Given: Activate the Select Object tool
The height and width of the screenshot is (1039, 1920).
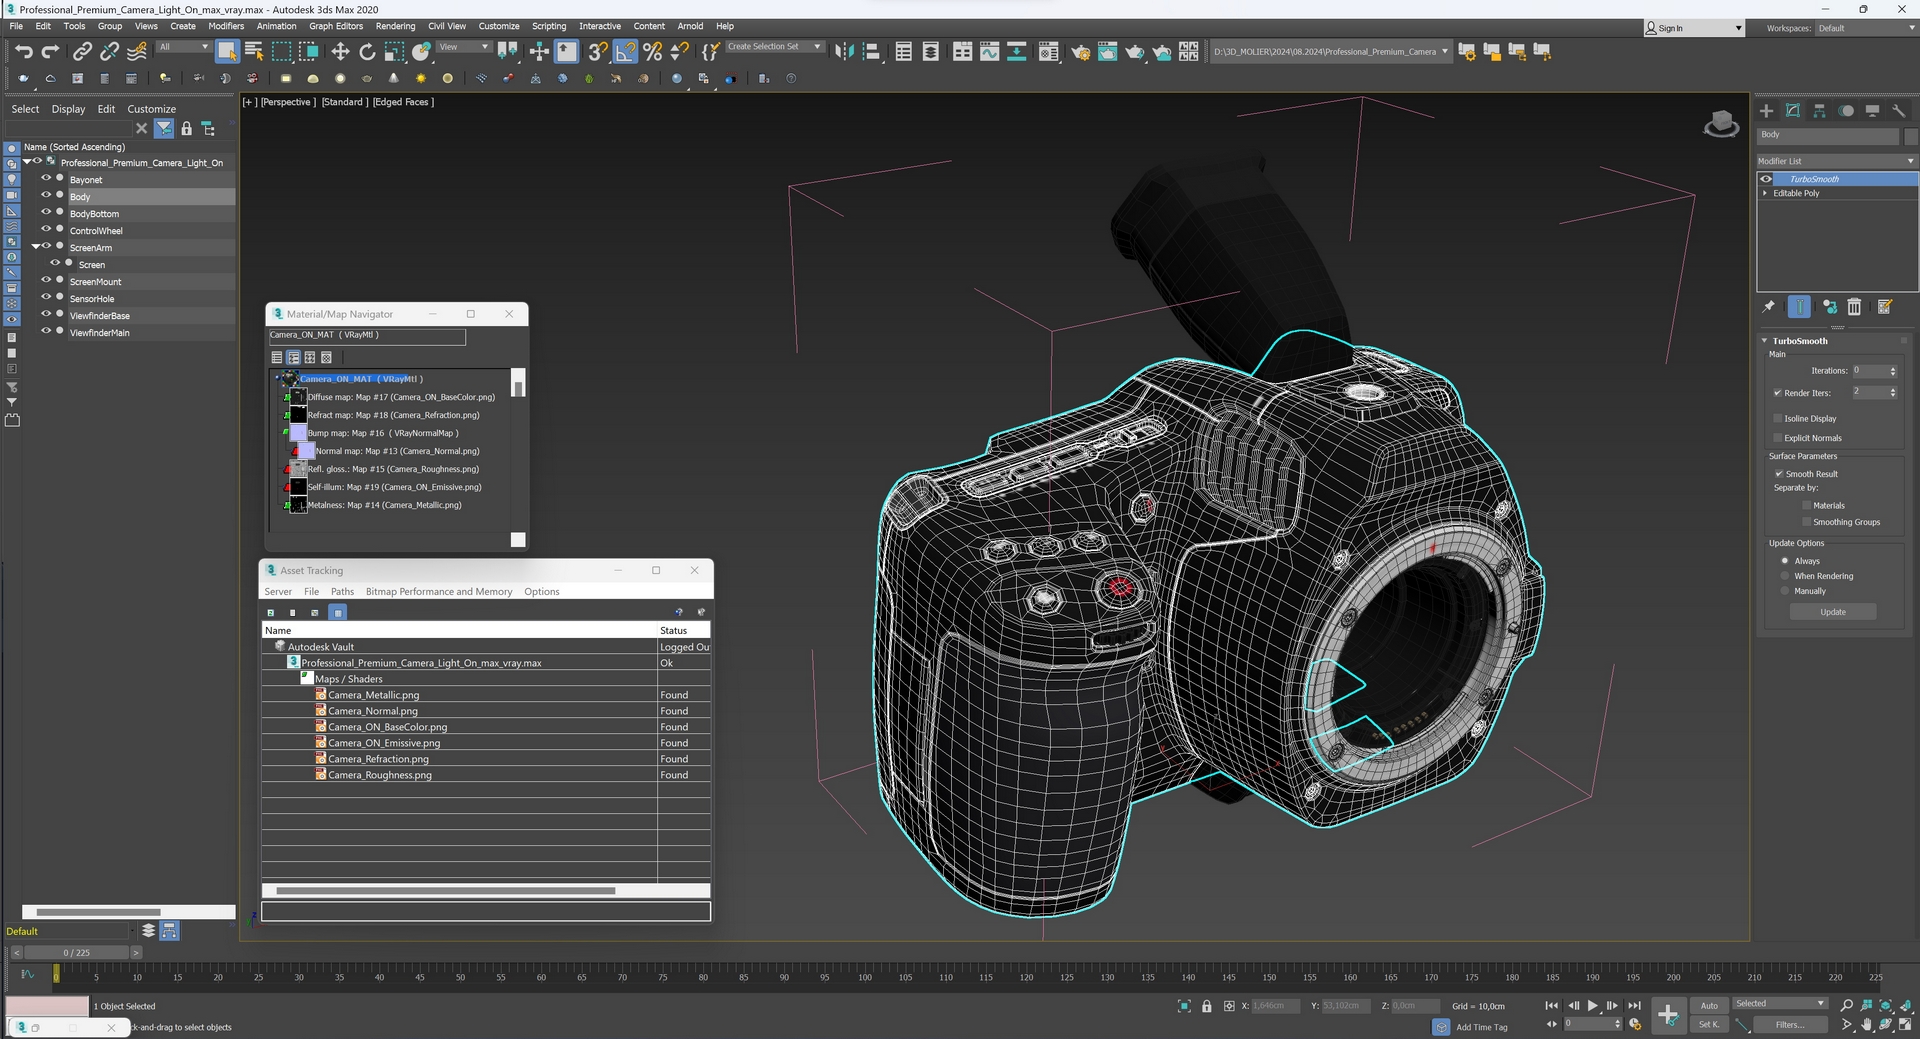Looking at the screenshot, I should point(227,51).
